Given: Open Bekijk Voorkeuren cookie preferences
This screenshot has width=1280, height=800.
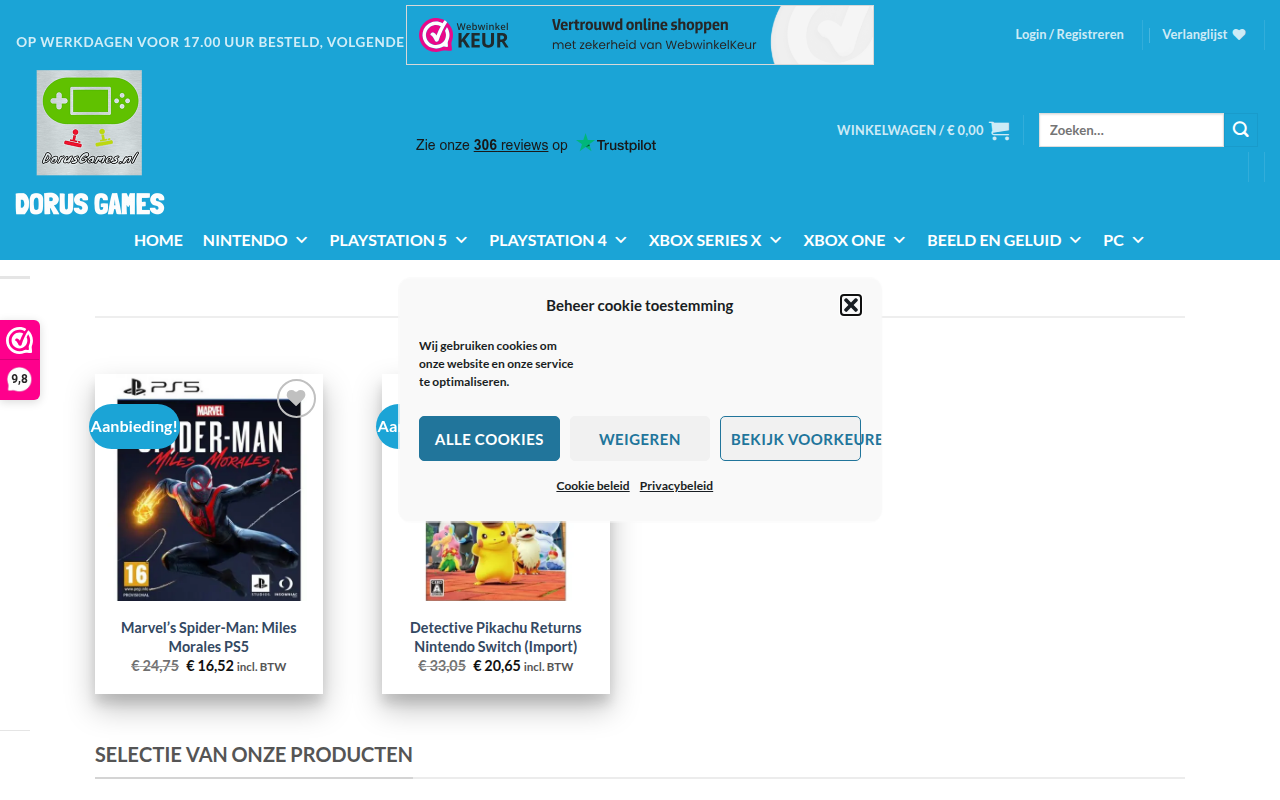Looking at the screenshot, I should coord(790,439).
